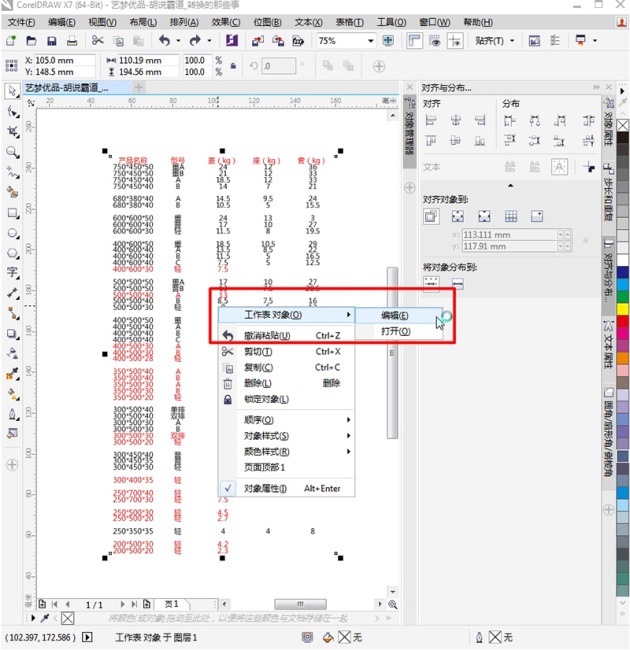Toggle Align to Active Objects option
Image resolution: width=630 pixels, height=650 pixels.
click(431, 216)
